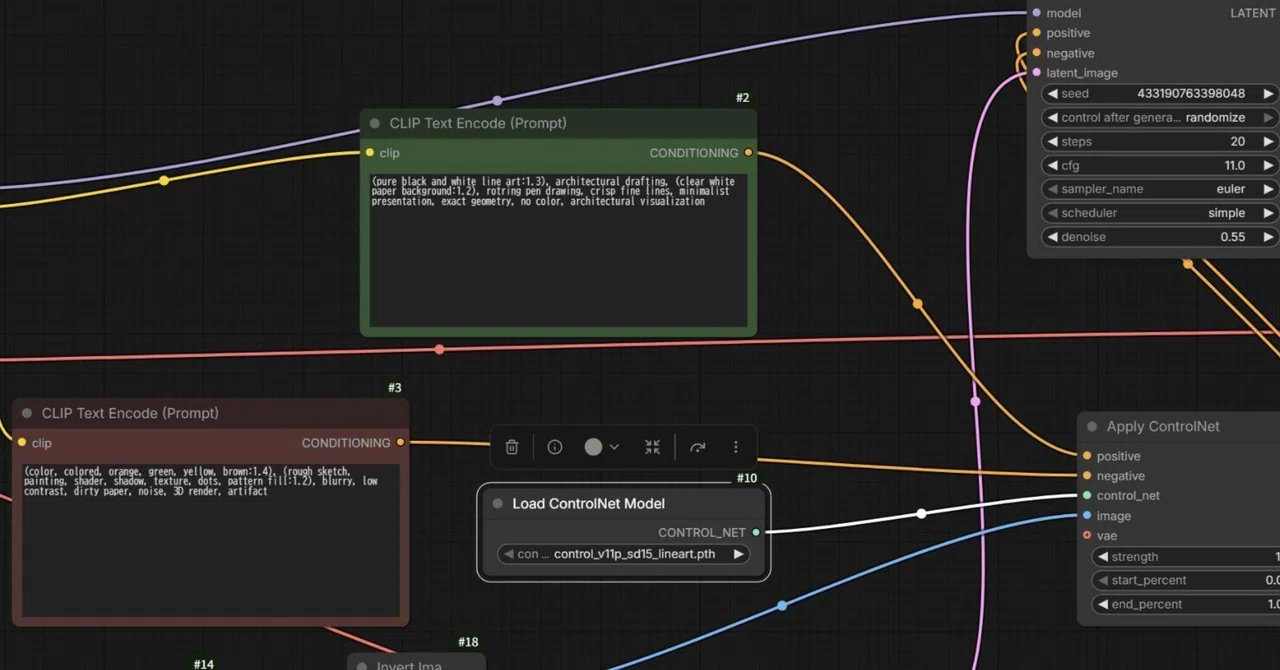Click the strength widget in Apply ControlNet
The width and height of the screenshot is (1280, 670).
coord(1186,557)
